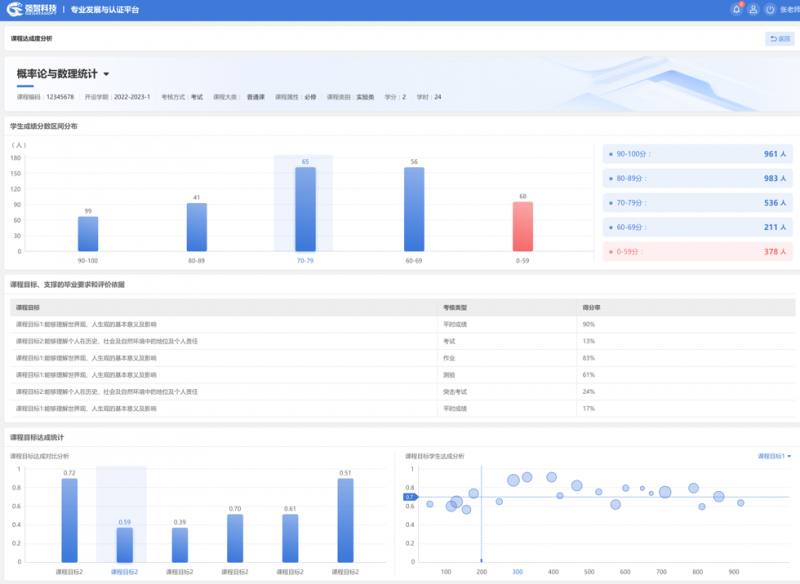Image resolution: width=800 pixels, height=584 pixels.
Task: Select the 90-100分 961人 legend row
Action: point(697,154)
